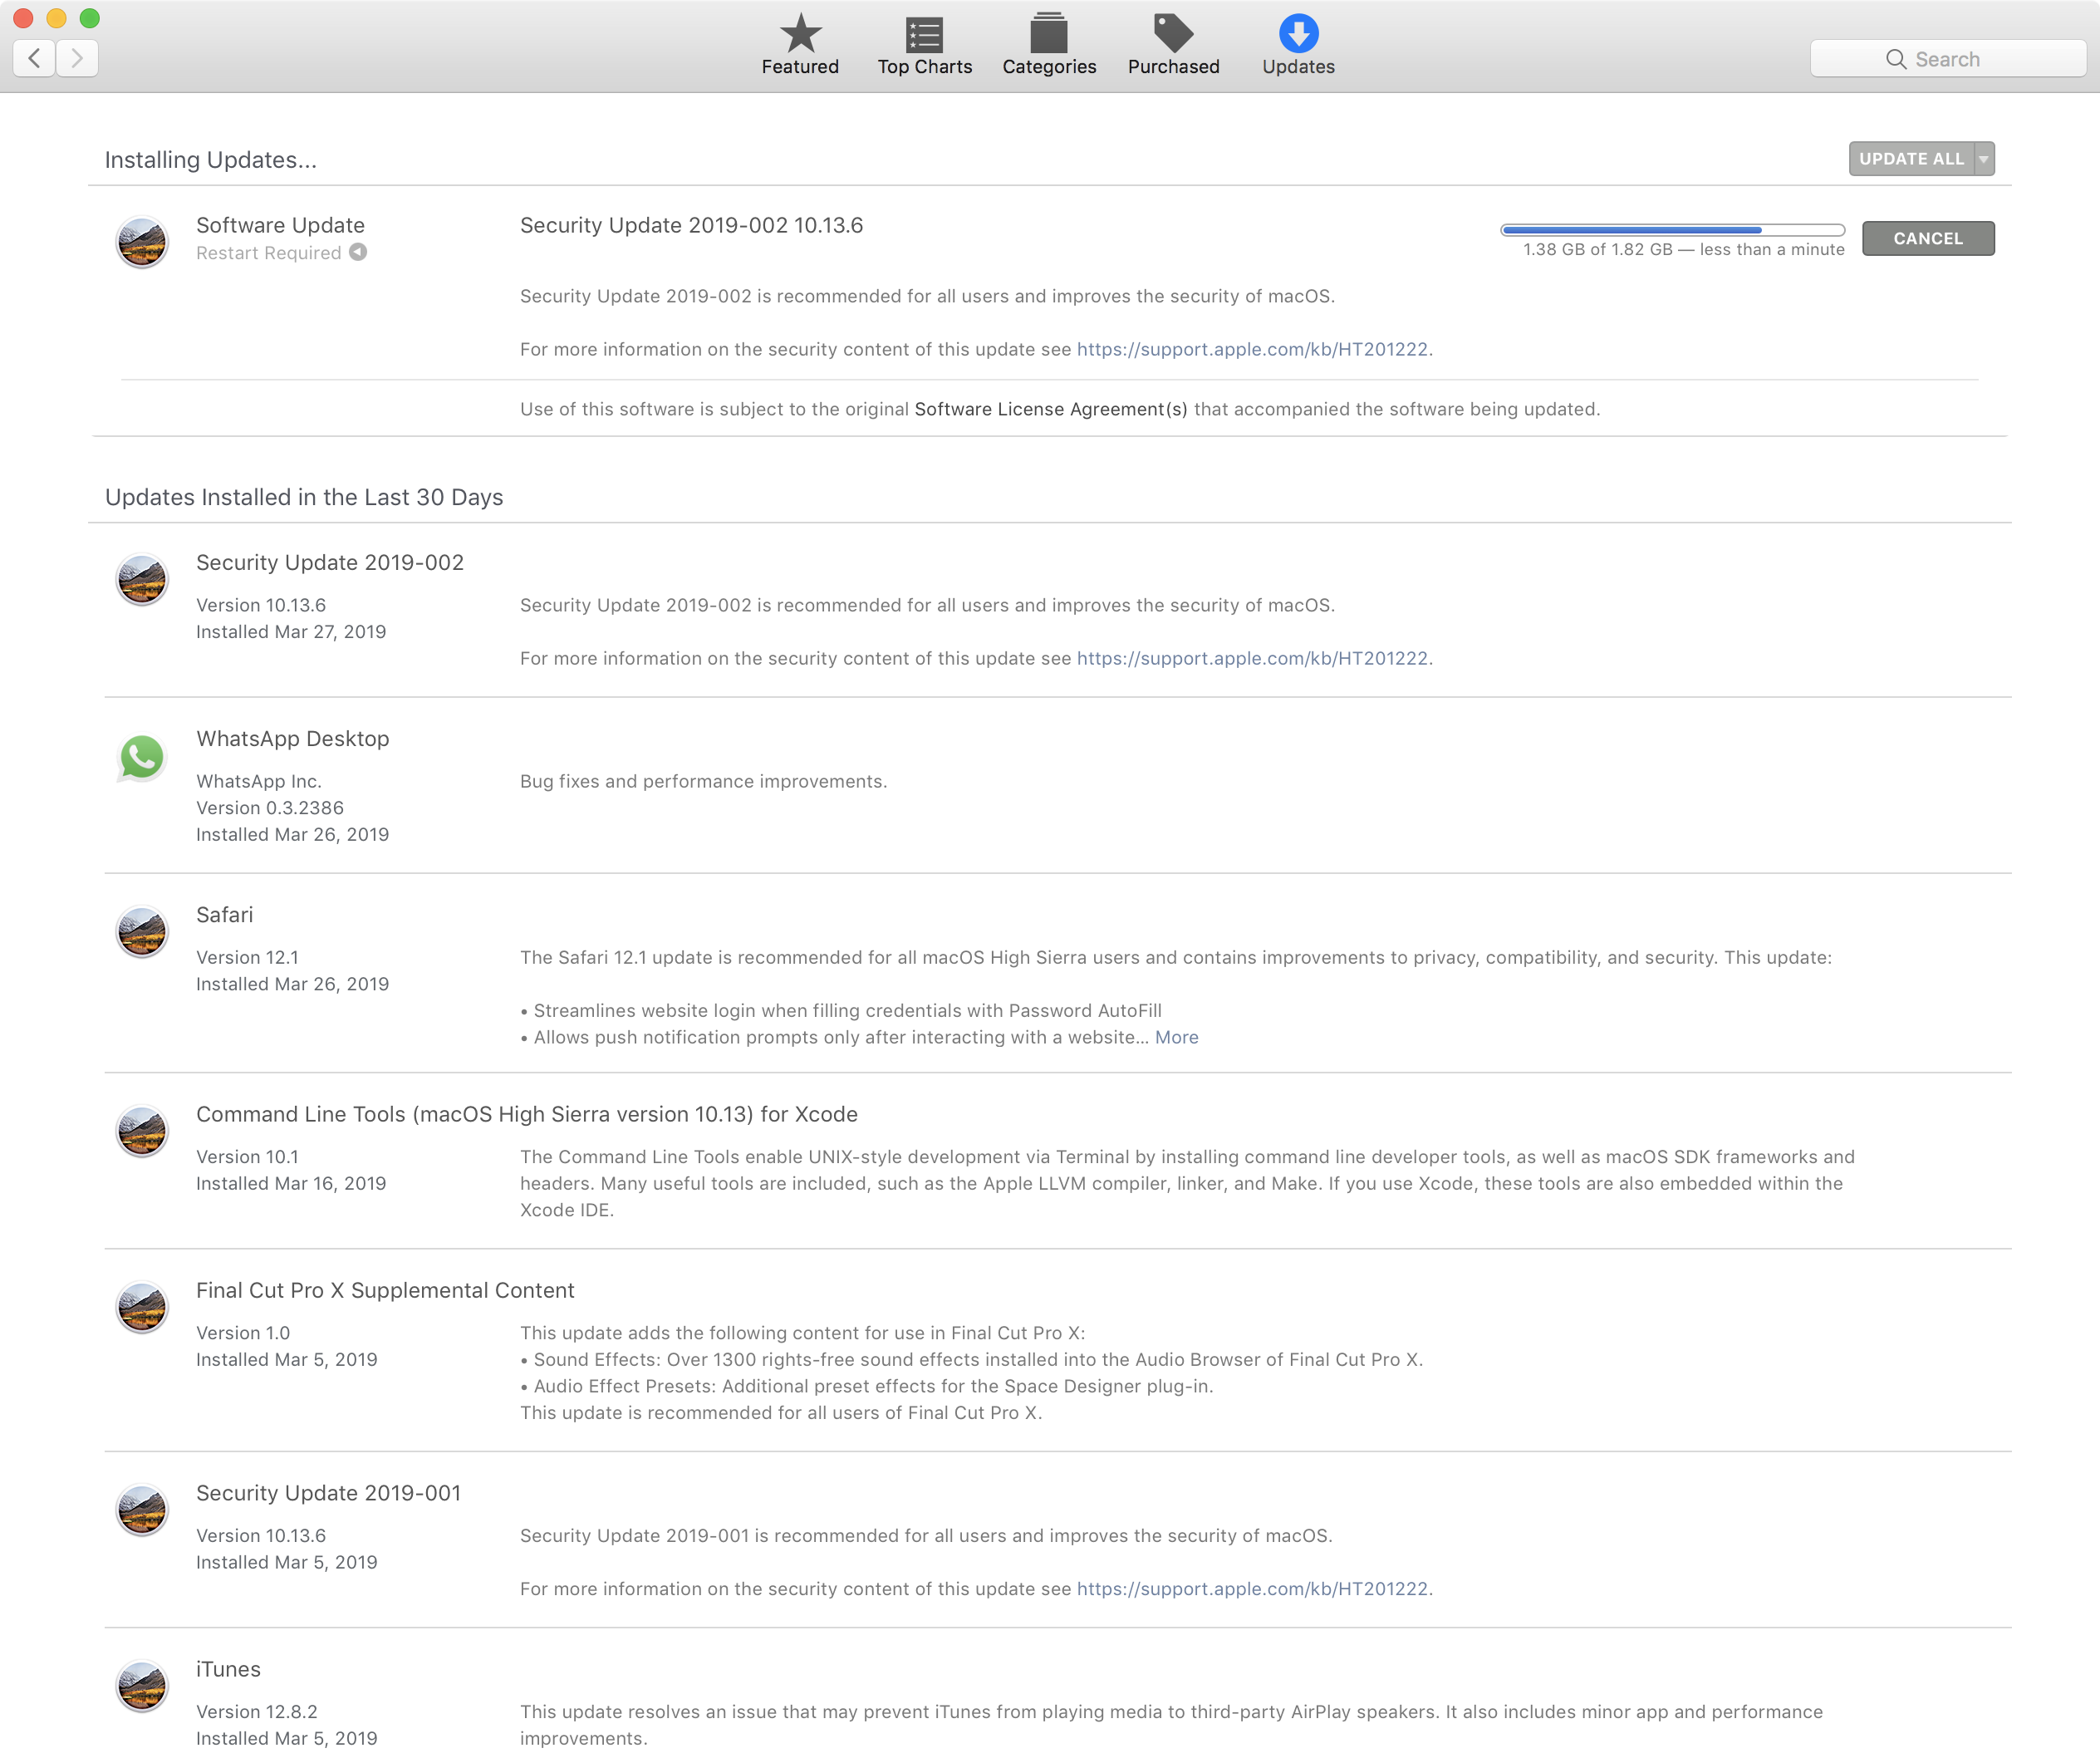Click the iTunes title text
Viewport: 2100px width, 1758px height.
coord(228,1669)
